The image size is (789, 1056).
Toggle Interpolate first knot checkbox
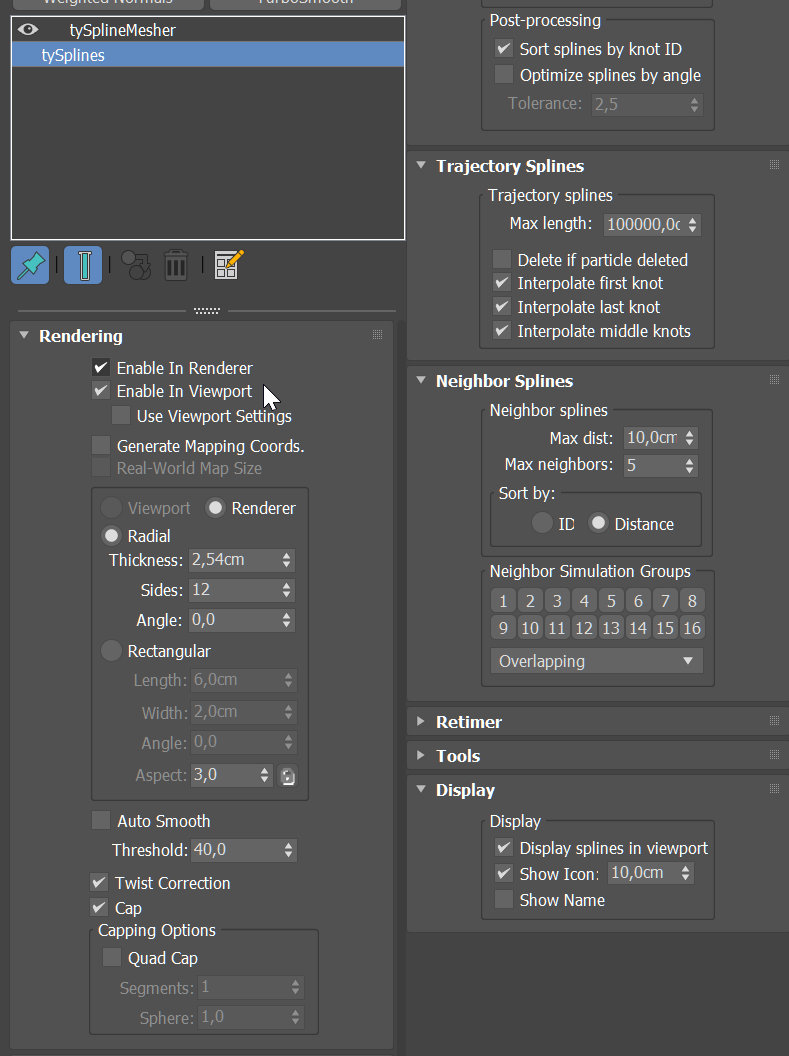click(x=502, y=283)
